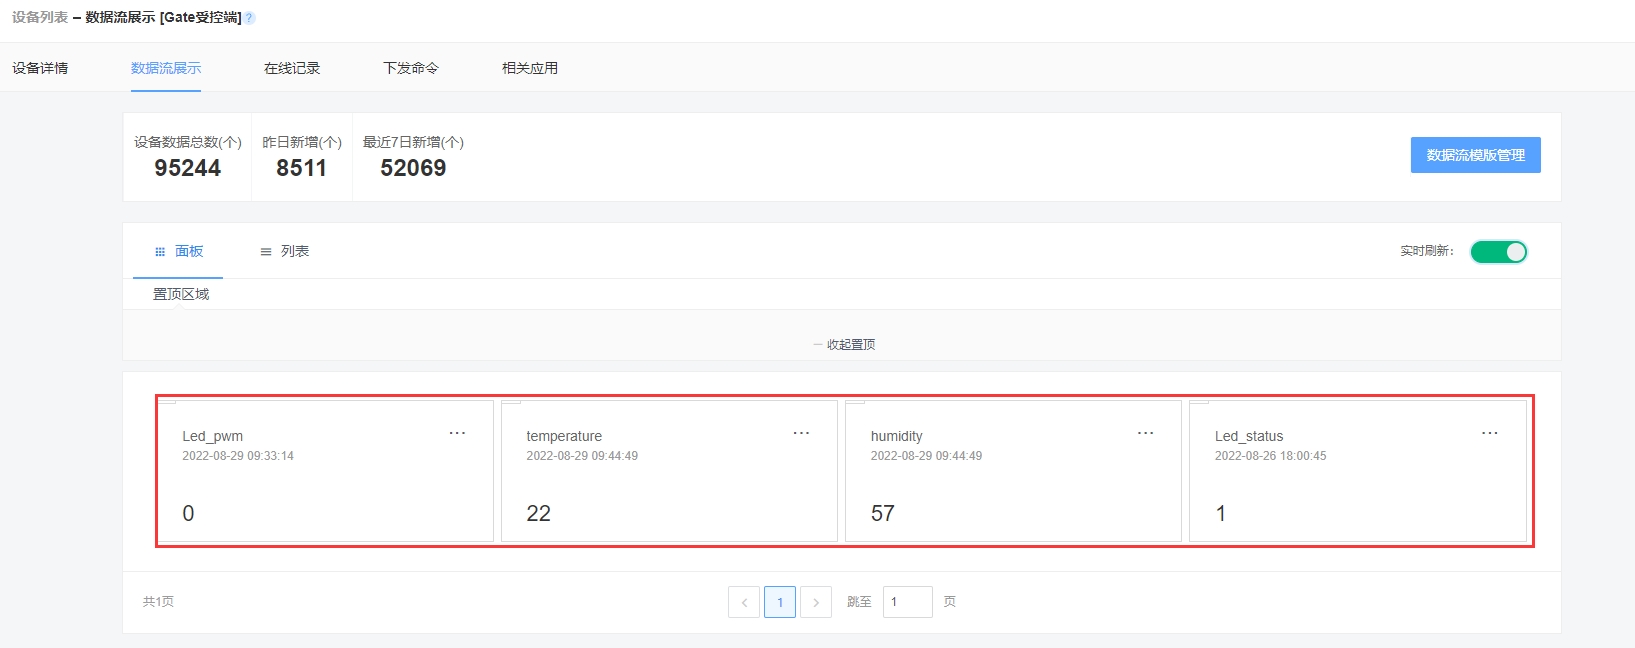This screenshot has height=648, width=1635.
Task: Click the 数据流模版管理 button
Action: pos(1475,155)
